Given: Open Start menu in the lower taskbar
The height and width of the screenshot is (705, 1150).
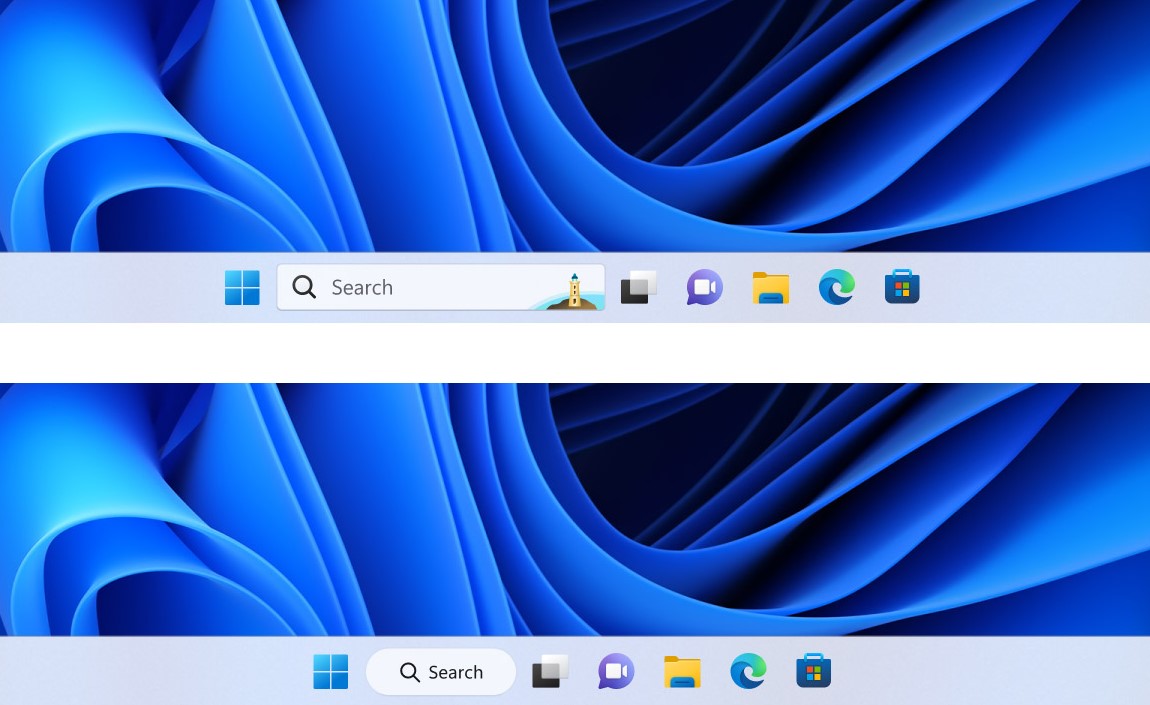Looking at the screenshot, I should tap(331, 671).
